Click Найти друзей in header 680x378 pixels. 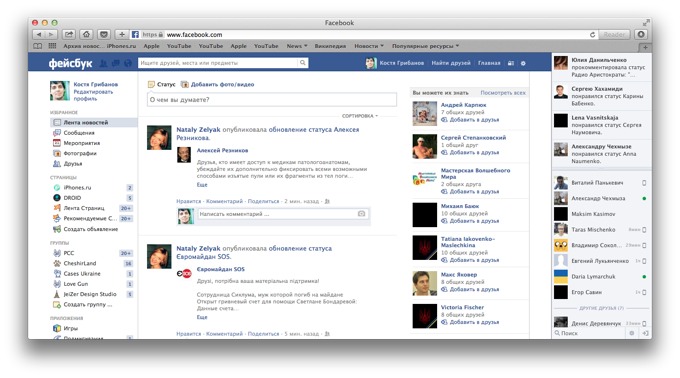451,63
